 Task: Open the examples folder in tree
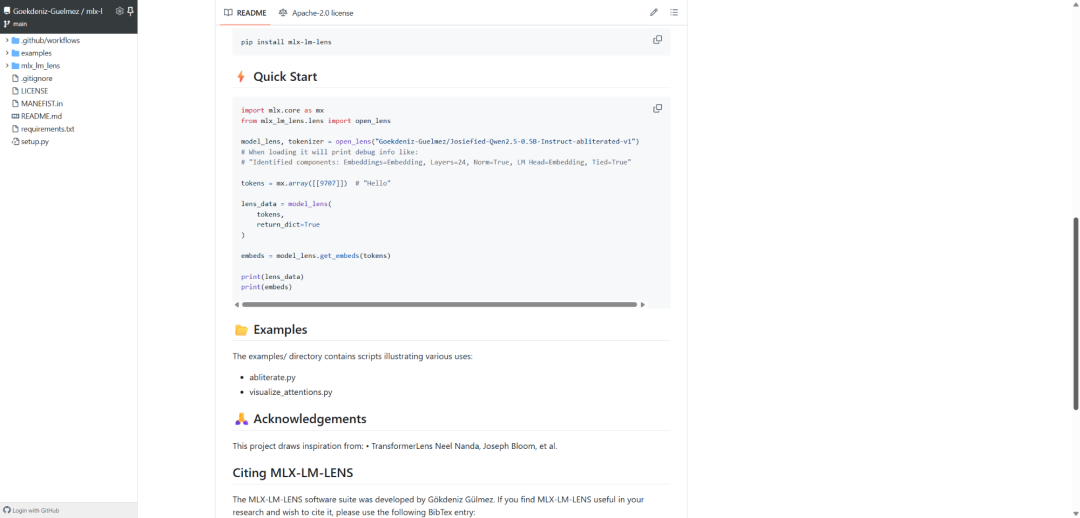pyautogui.click(x=36, y=53)
